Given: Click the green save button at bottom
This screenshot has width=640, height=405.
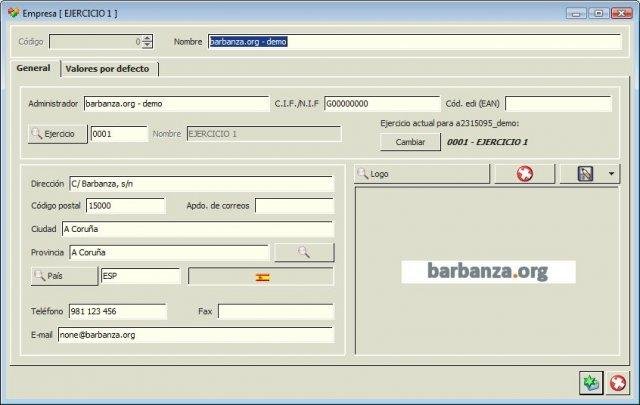Looking at the screenshot, I should click(591, 383).
